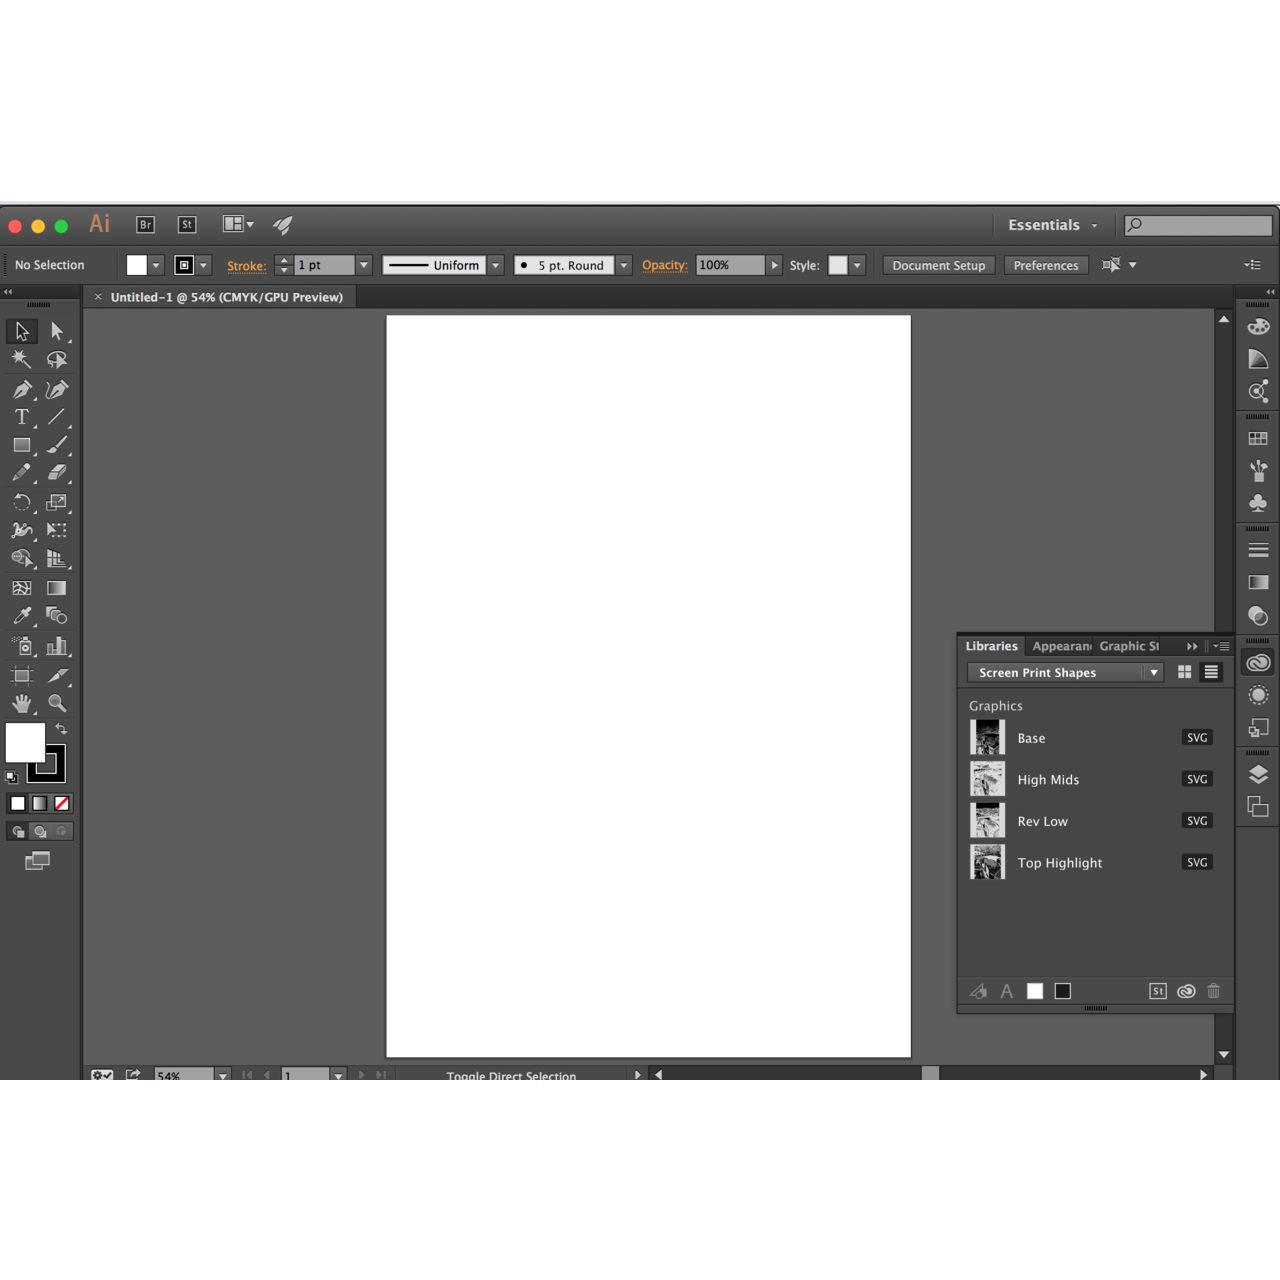Click the Opacity label link
This screenshot has height=1280, width=1280.
pos(665,265)
